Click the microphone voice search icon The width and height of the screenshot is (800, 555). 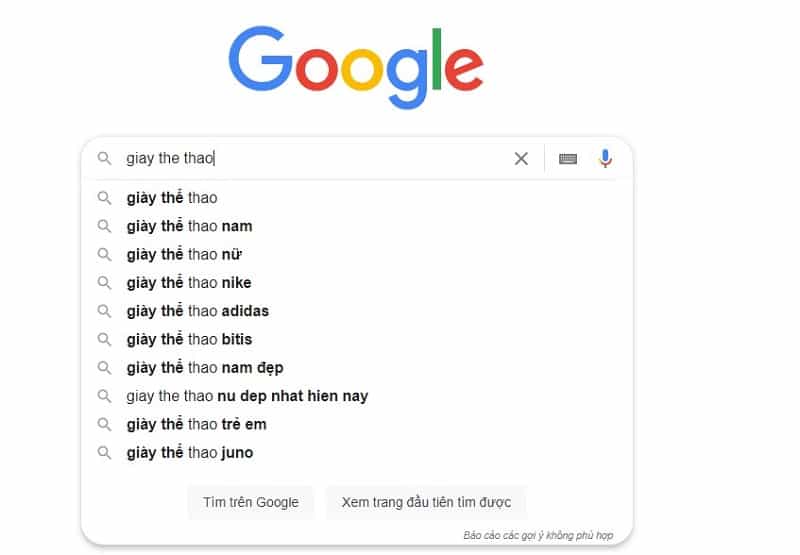click(x=605, y=158)
